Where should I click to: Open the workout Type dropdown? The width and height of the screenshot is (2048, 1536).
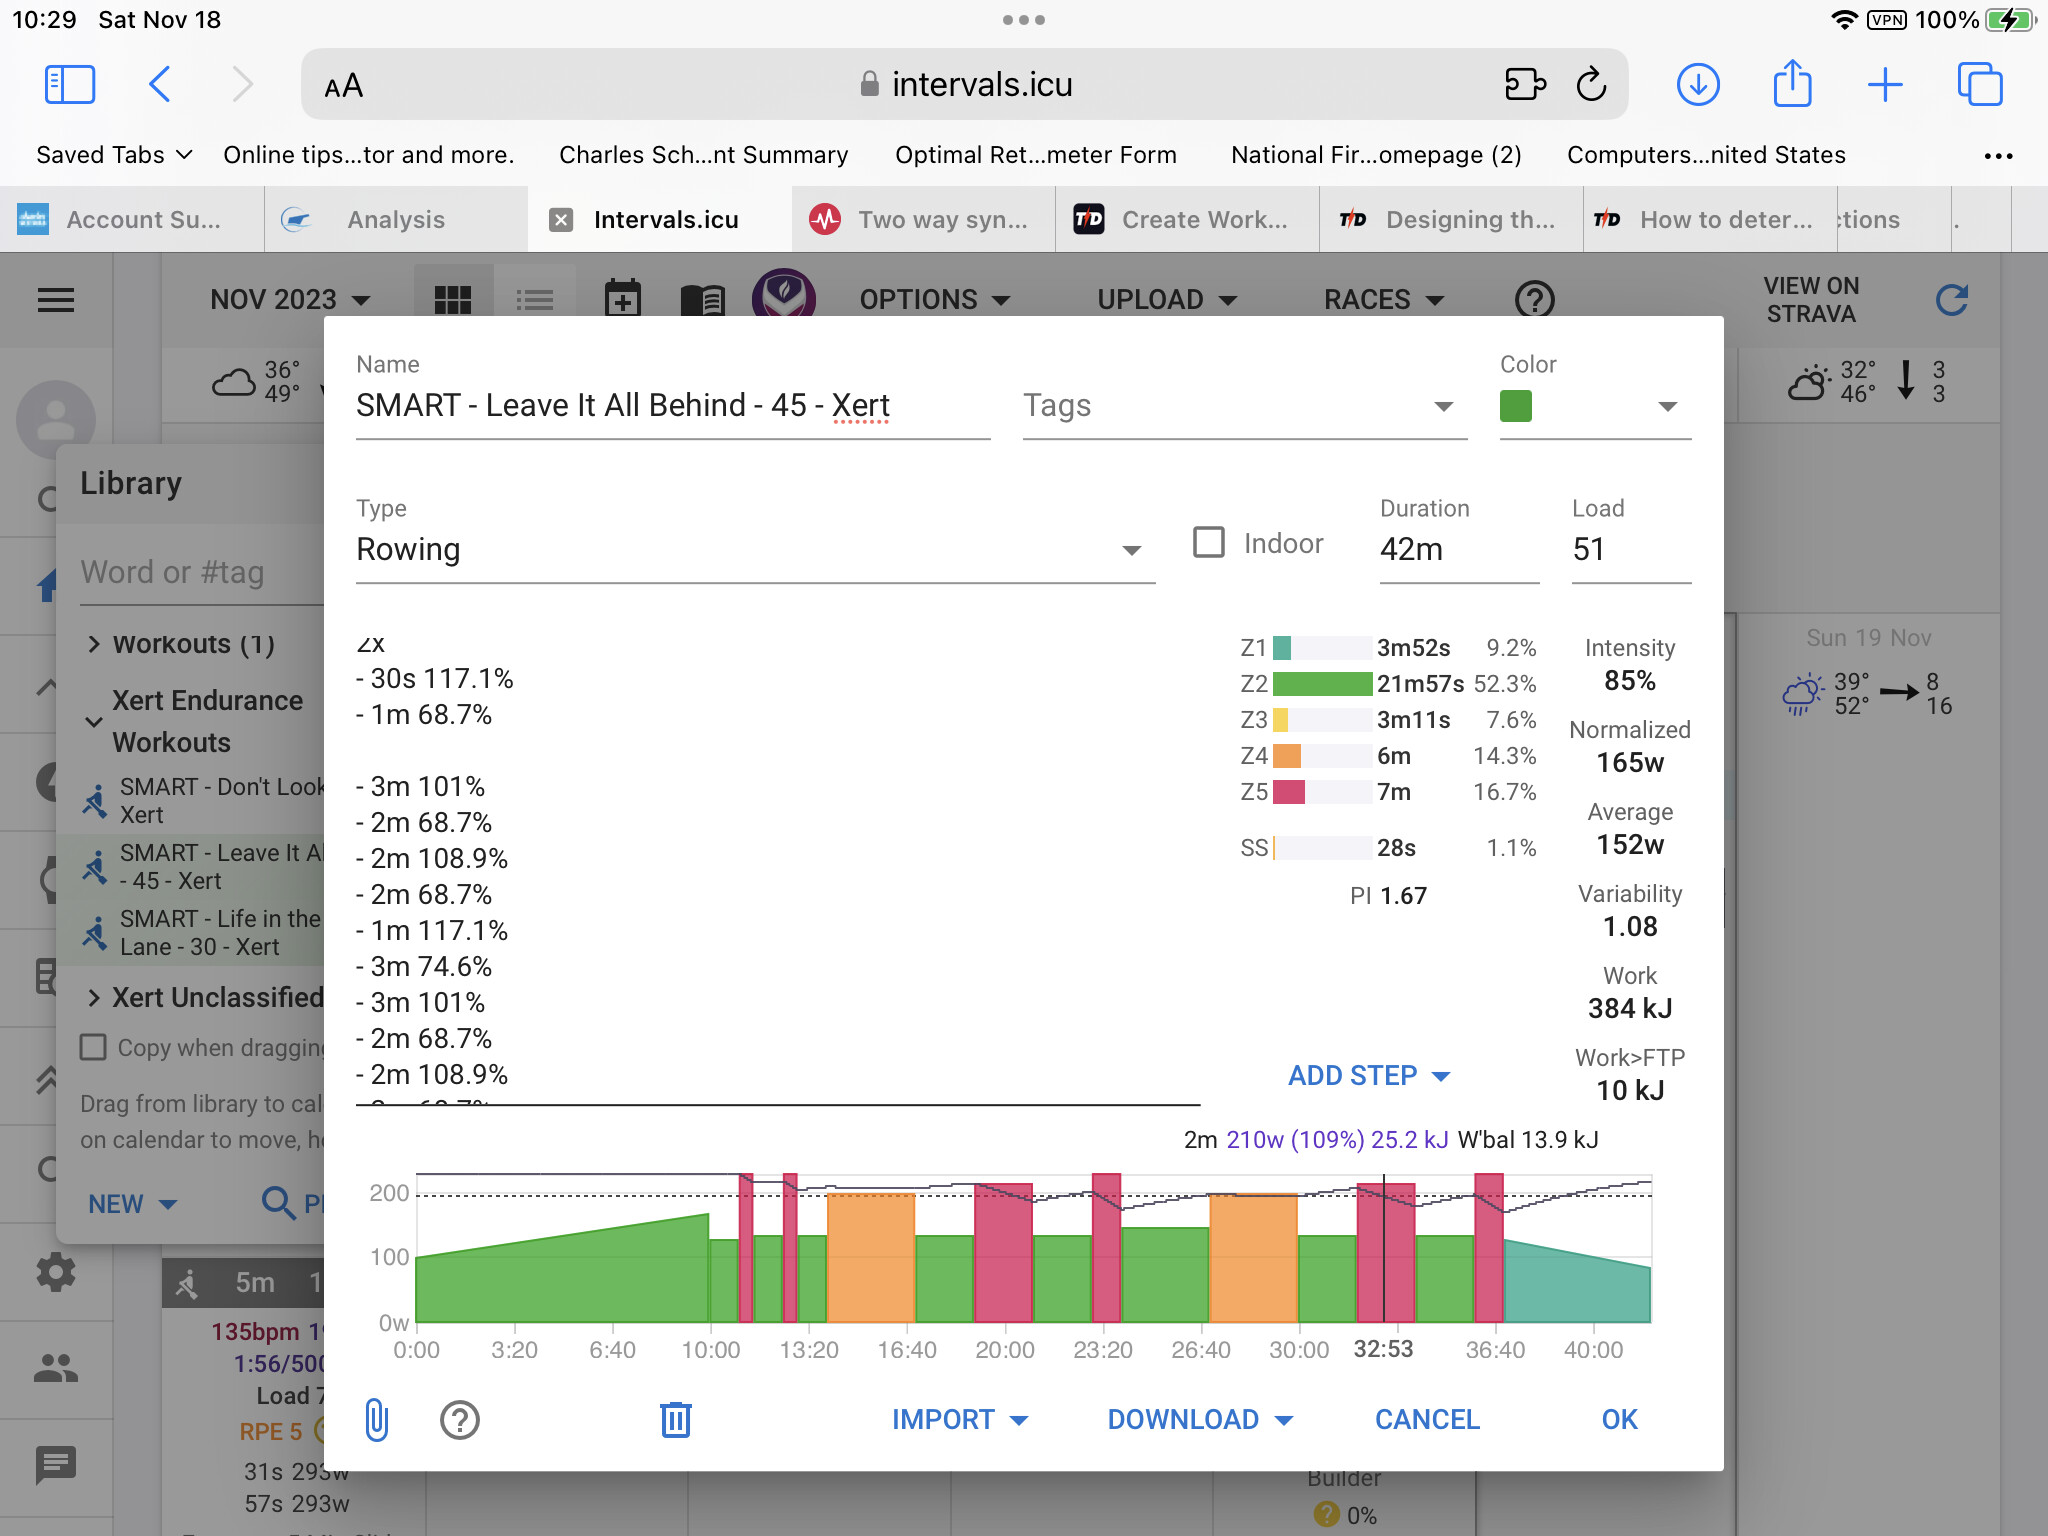(x=756, y=550)
